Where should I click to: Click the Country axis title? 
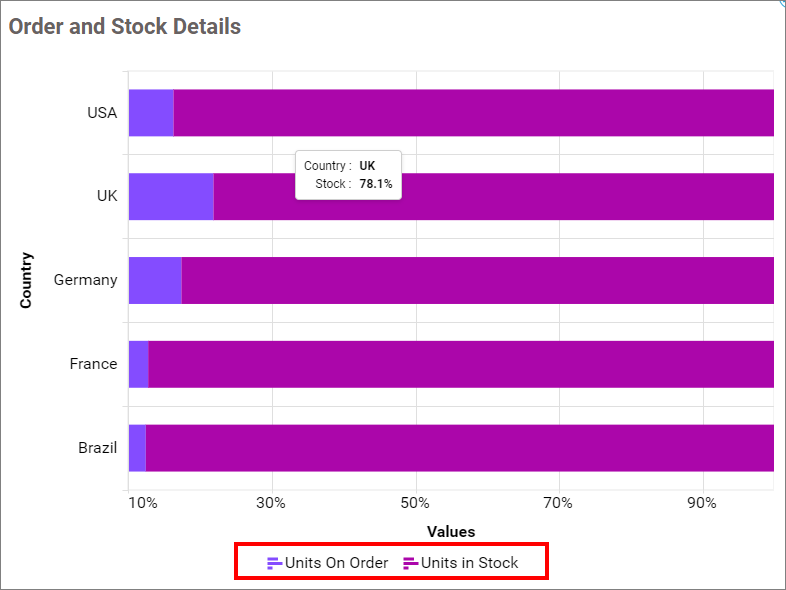(26, 280)
